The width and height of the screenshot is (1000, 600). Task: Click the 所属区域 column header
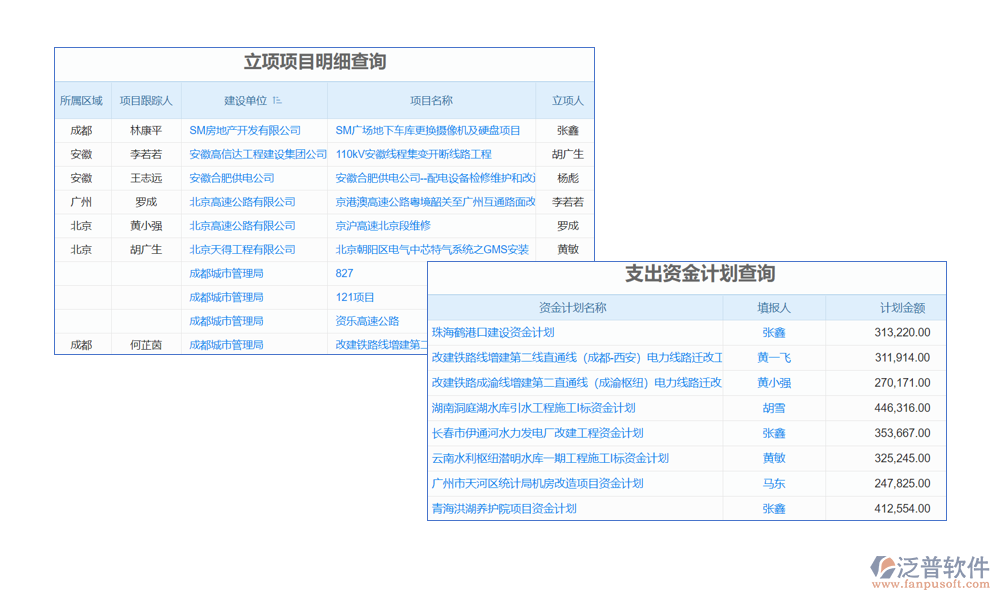click(81, 101)
